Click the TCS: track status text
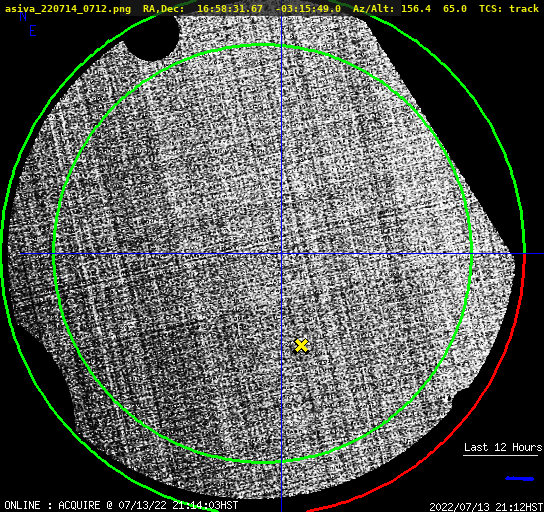The height and width of the screenshot is (512, 544). click(x=509, y=8)
